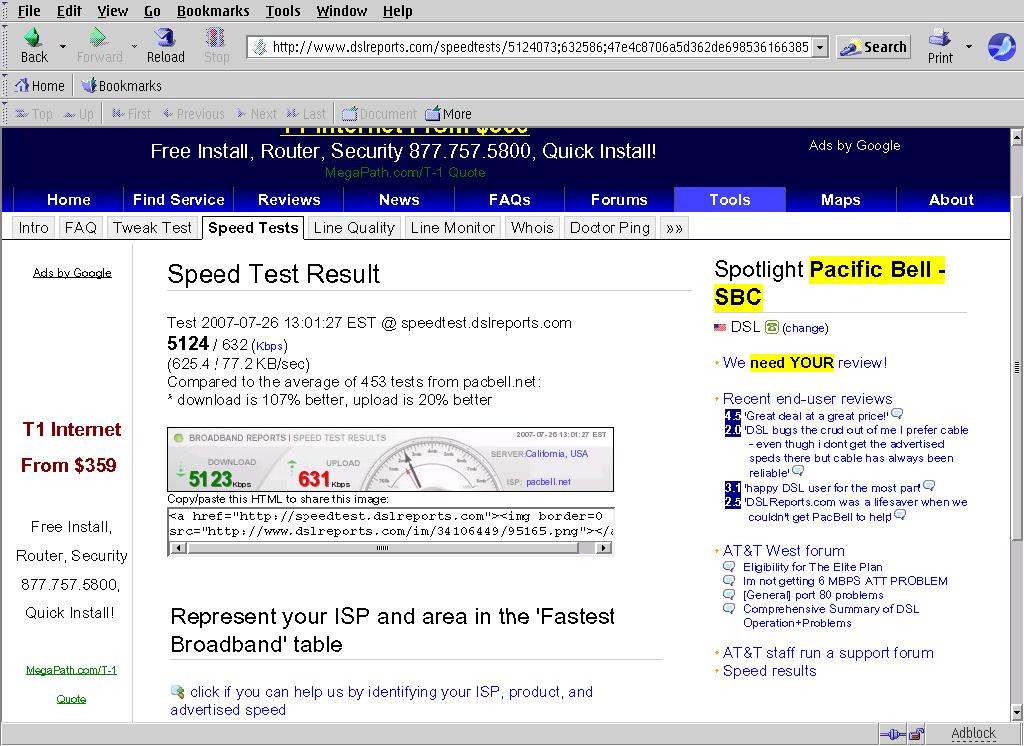Click the Back navigation button
Screen dimensions: 1024x746
(33, 45)
